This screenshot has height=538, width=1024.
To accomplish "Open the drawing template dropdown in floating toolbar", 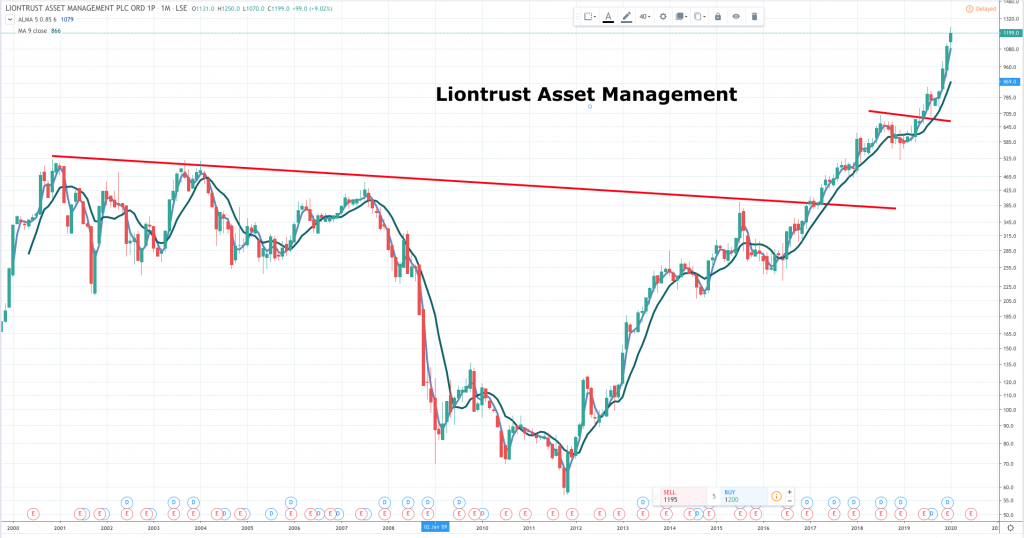I will [x=590, y=16].
